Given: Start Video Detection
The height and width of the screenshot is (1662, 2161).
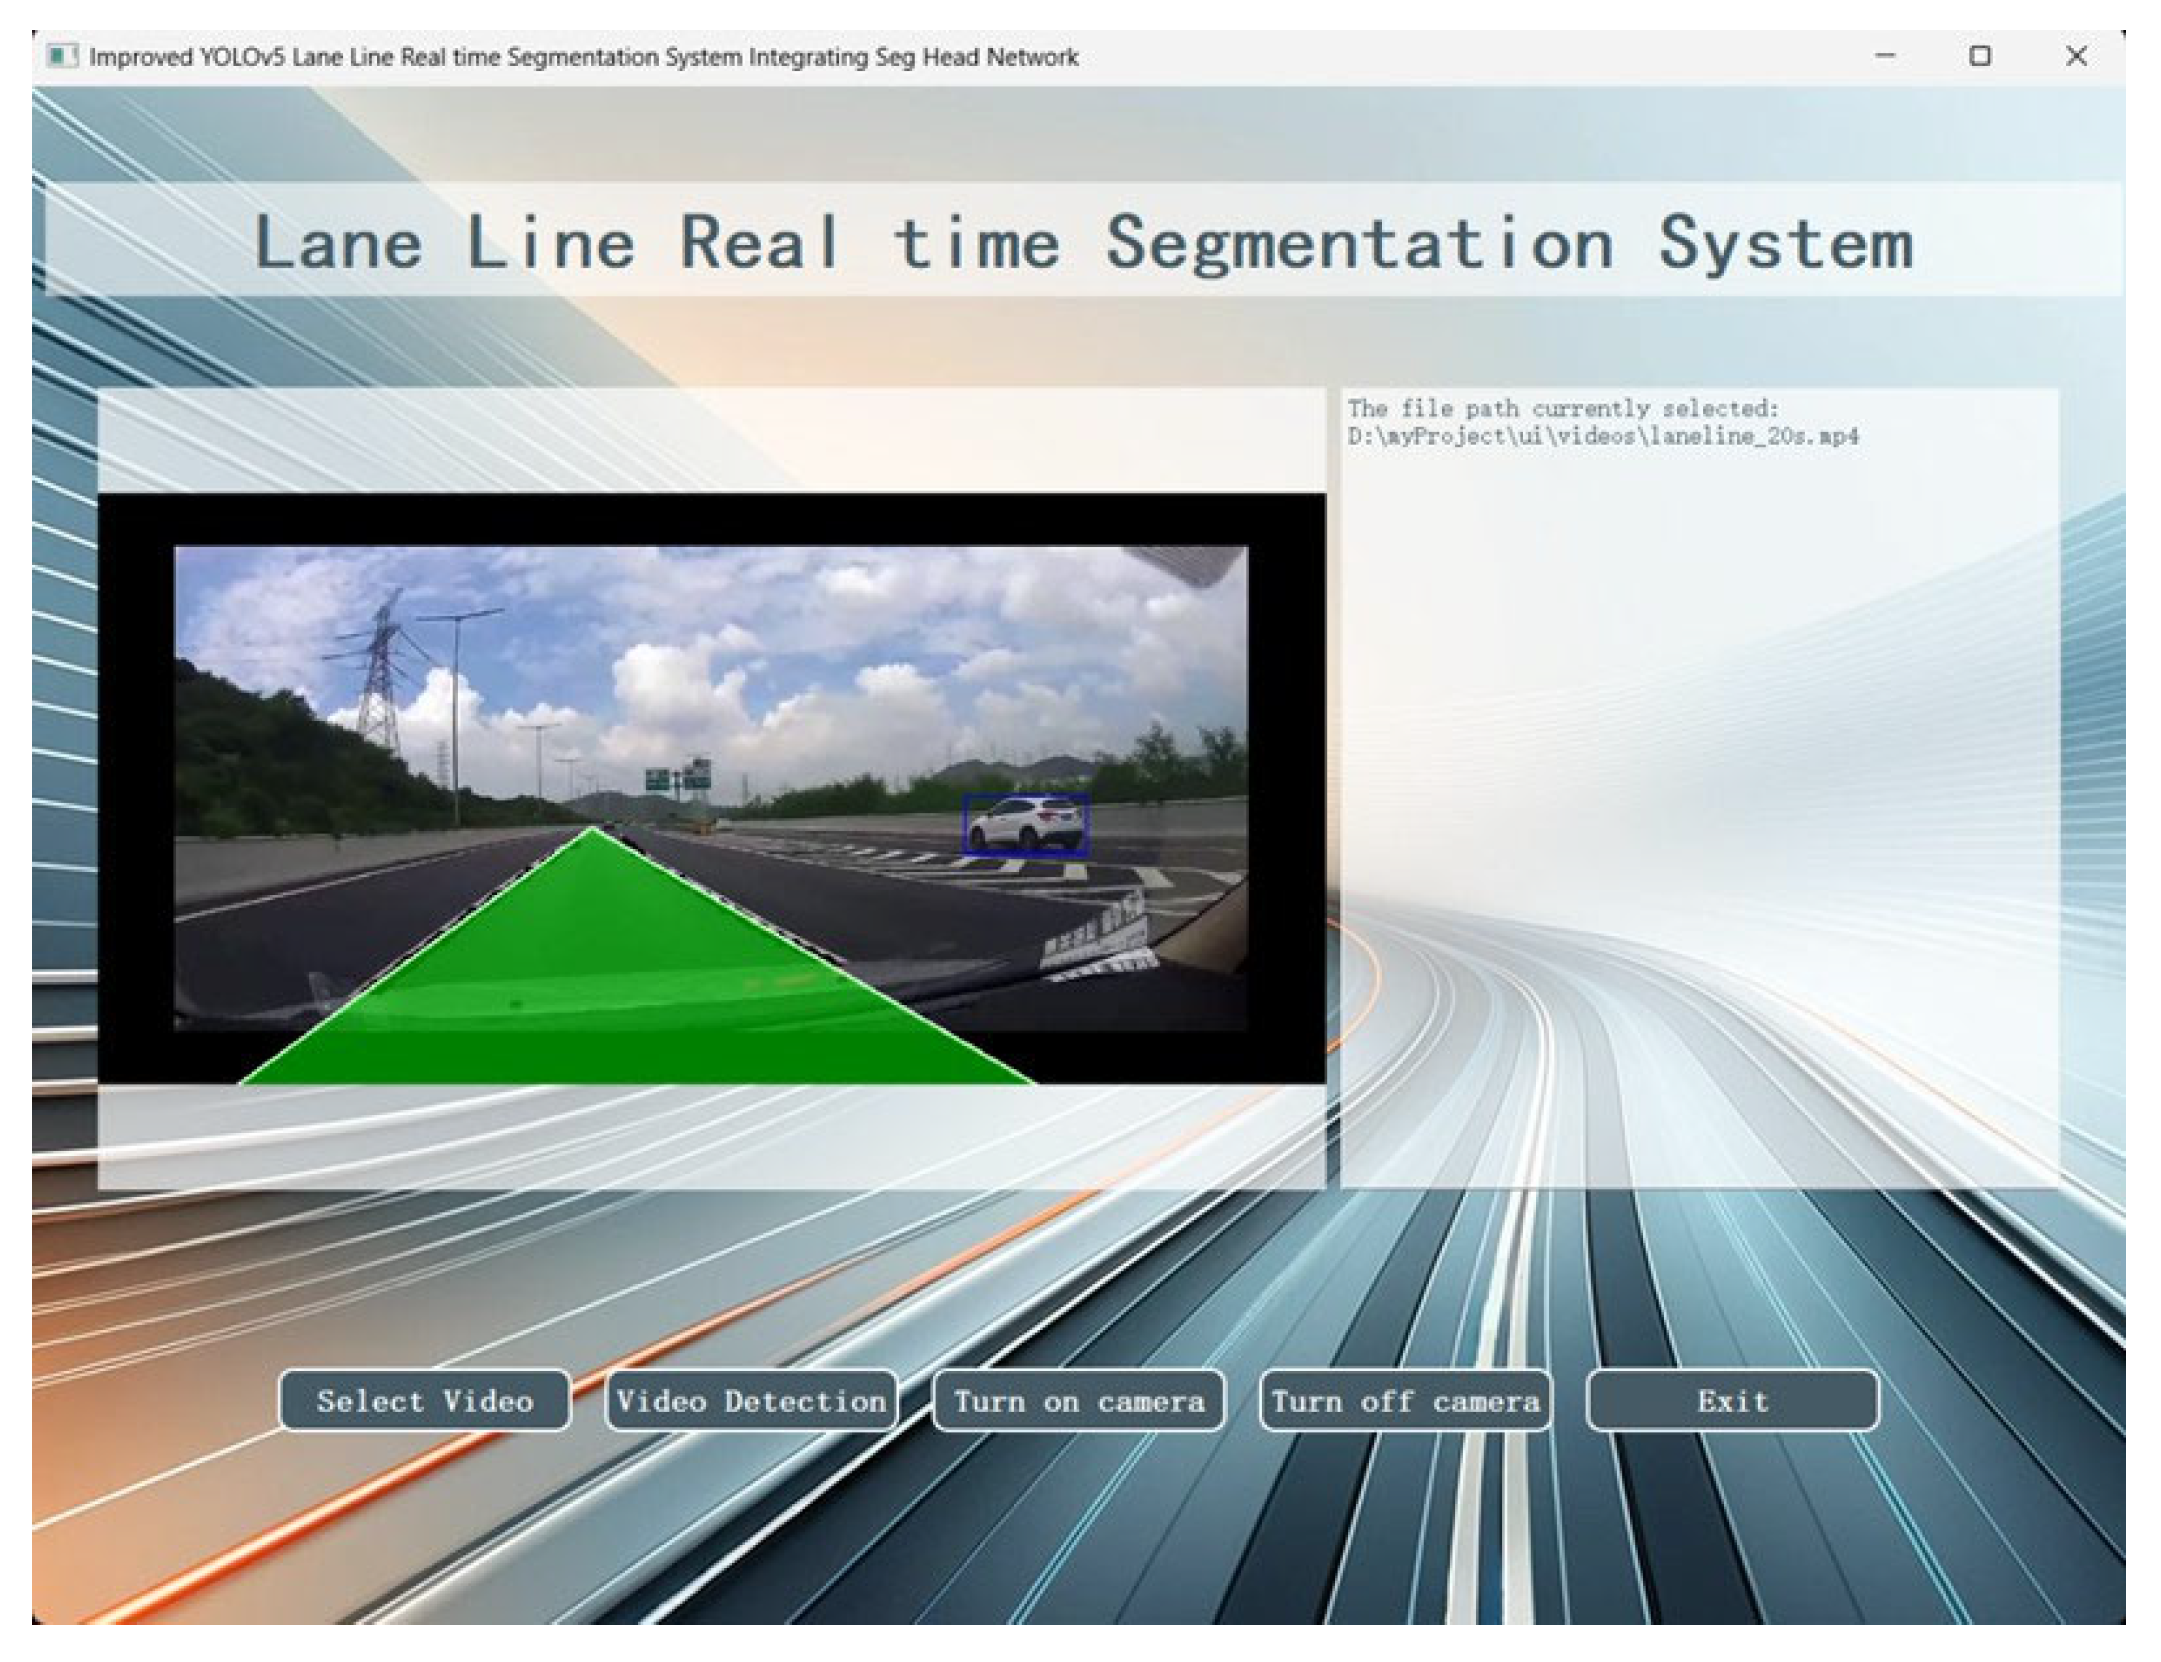Looking at the screenshot, I should tap(751, 1401).
